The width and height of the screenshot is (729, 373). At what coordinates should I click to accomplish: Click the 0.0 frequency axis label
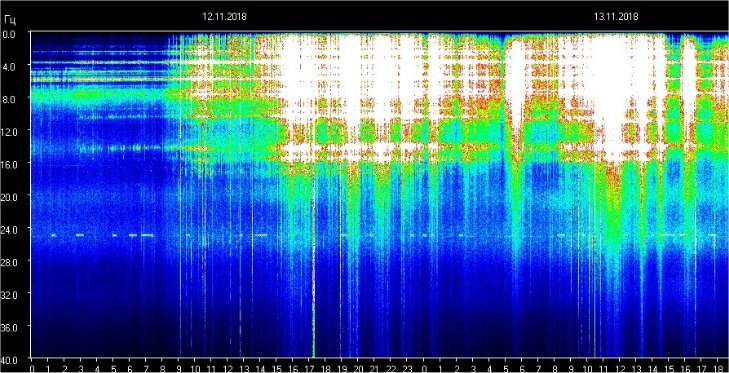[9, 34]
